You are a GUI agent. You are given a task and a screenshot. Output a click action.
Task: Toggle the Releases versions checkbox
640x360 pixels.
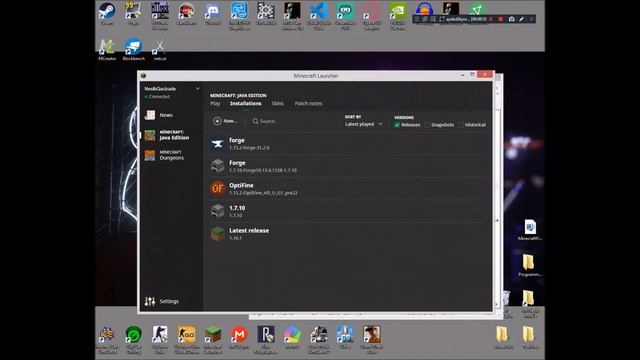[397, 125]
